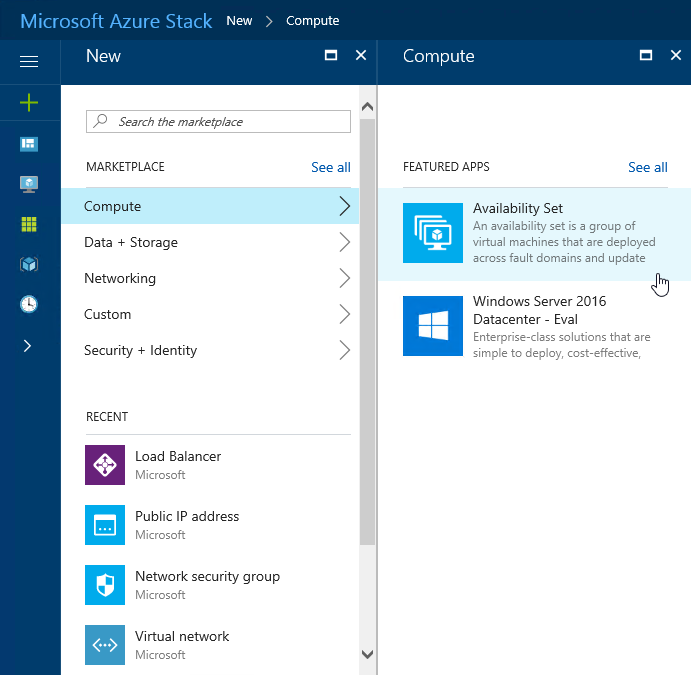Click the Windows Server 2016 logo icon
The image size is (691, 675).
pyautogui.click(x=433, y=326)
